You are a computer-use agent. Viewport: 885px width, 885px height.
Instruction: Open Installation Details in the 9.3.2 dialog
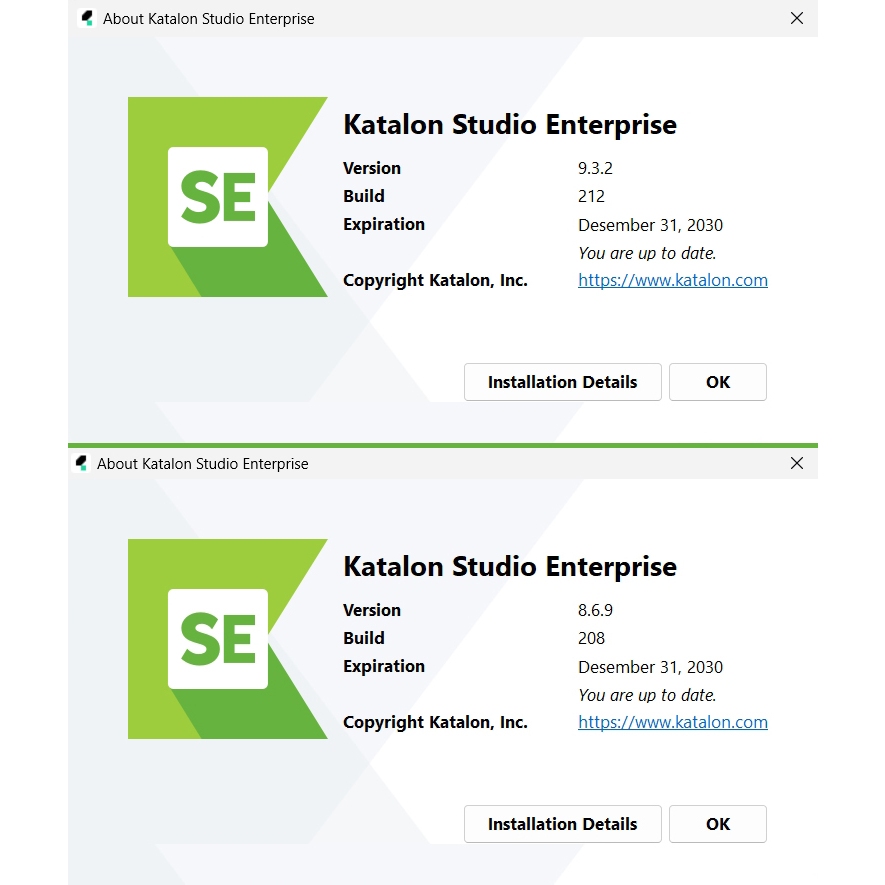[562, 382]
